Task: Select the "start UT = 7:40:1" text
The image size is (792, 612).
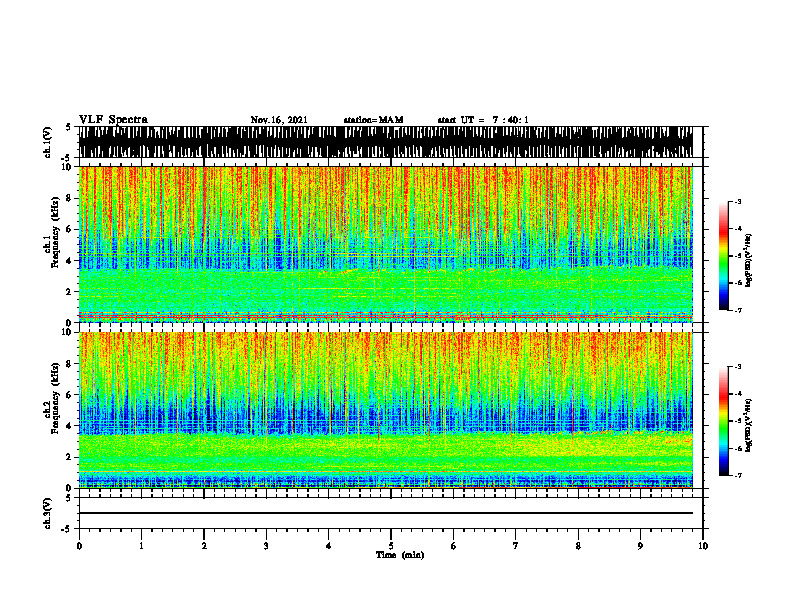Action: 483,120
